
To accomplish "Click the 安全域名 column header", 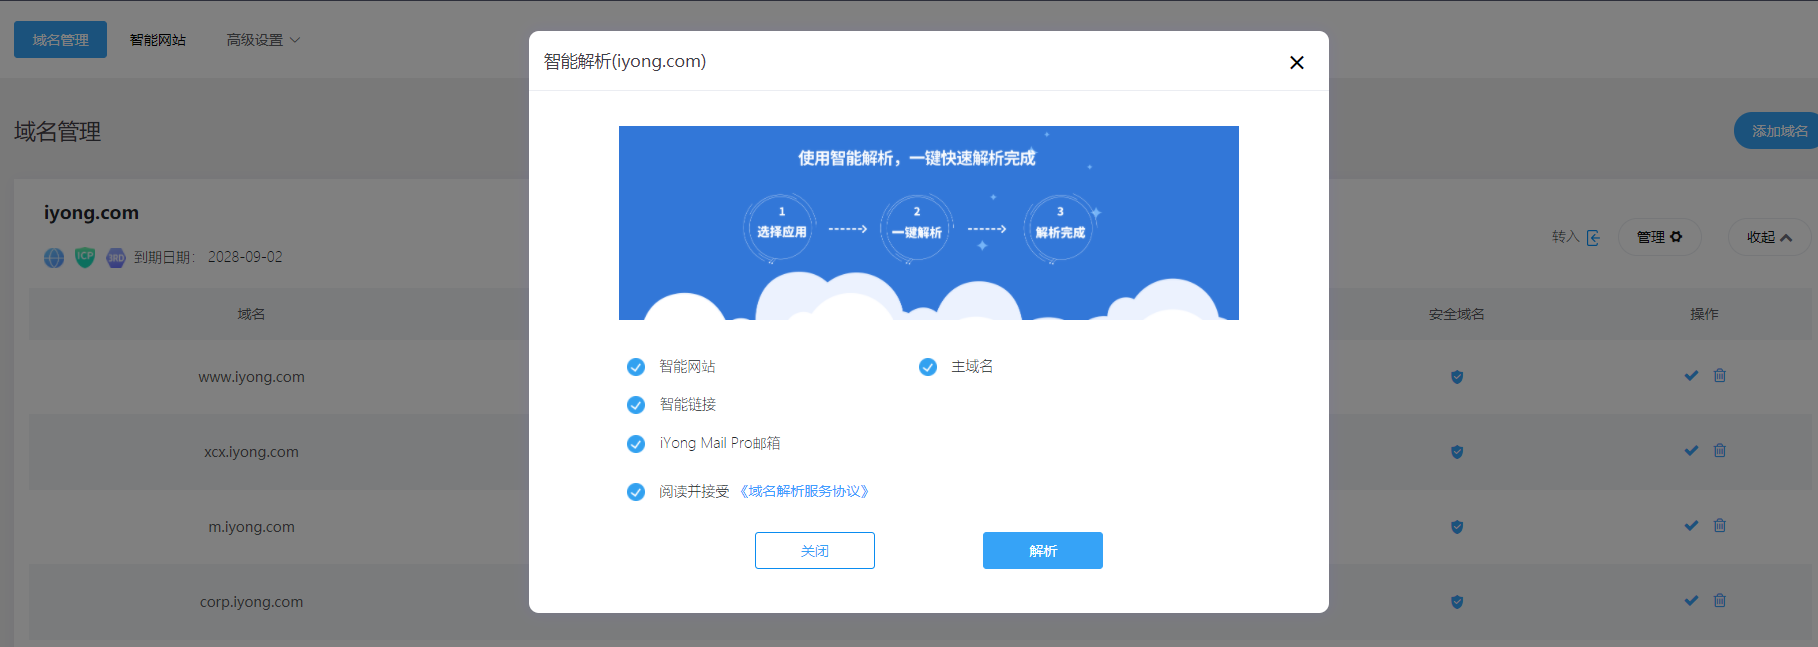I will point(1456,314).
